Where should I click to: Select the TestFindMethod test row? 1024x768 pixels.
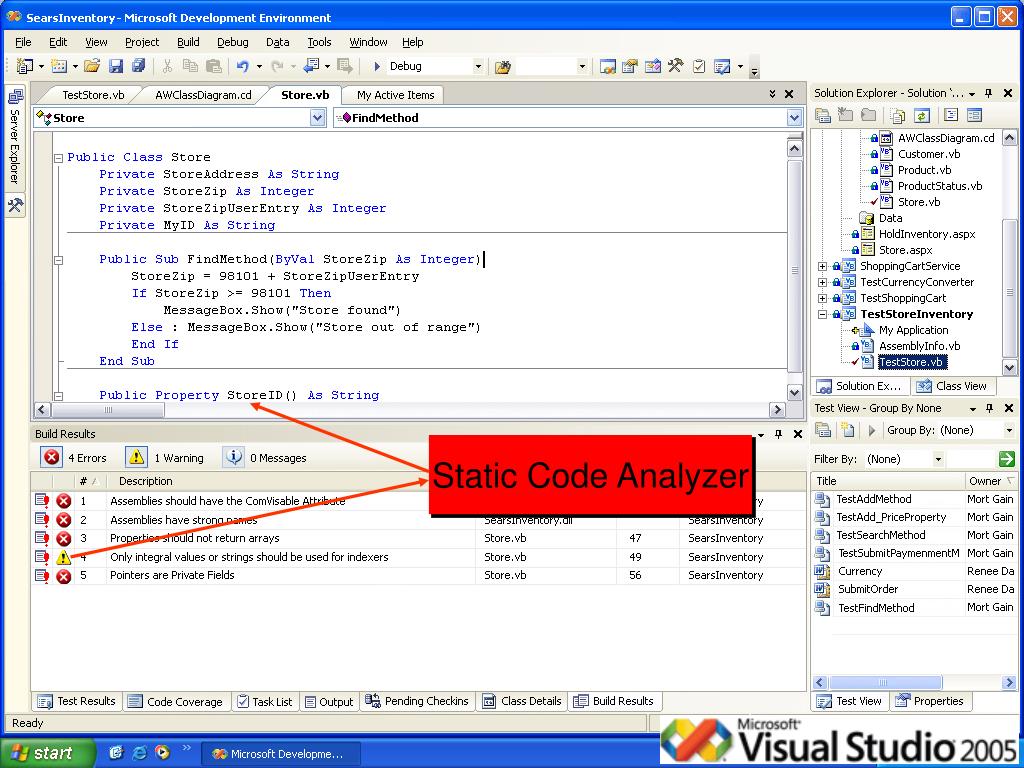pos(914,607)
